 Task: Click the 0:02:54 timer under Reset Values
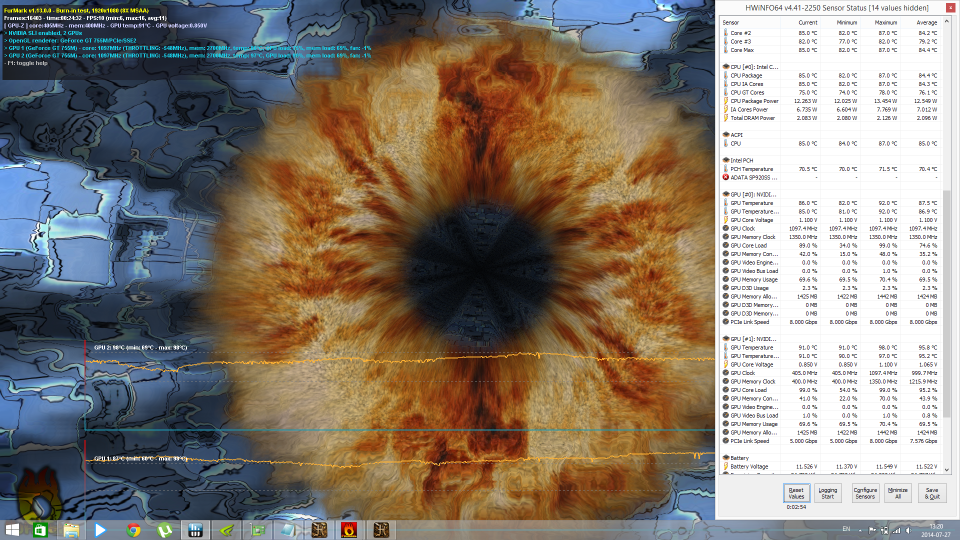[x=796, y=507]
